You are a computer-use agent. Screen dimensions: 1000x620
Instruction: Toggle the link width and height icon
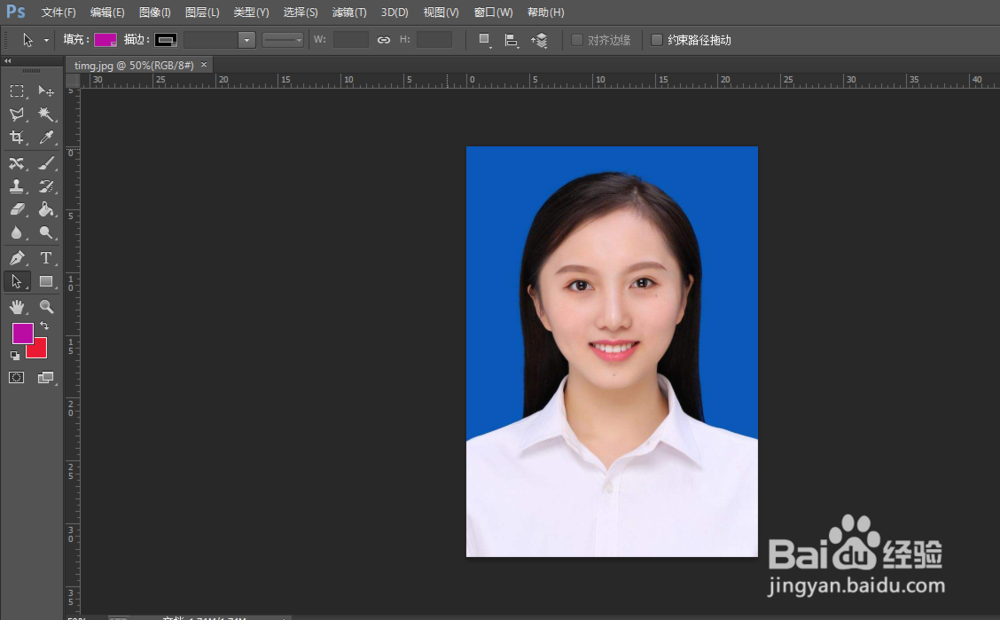[x=384, y=40]
